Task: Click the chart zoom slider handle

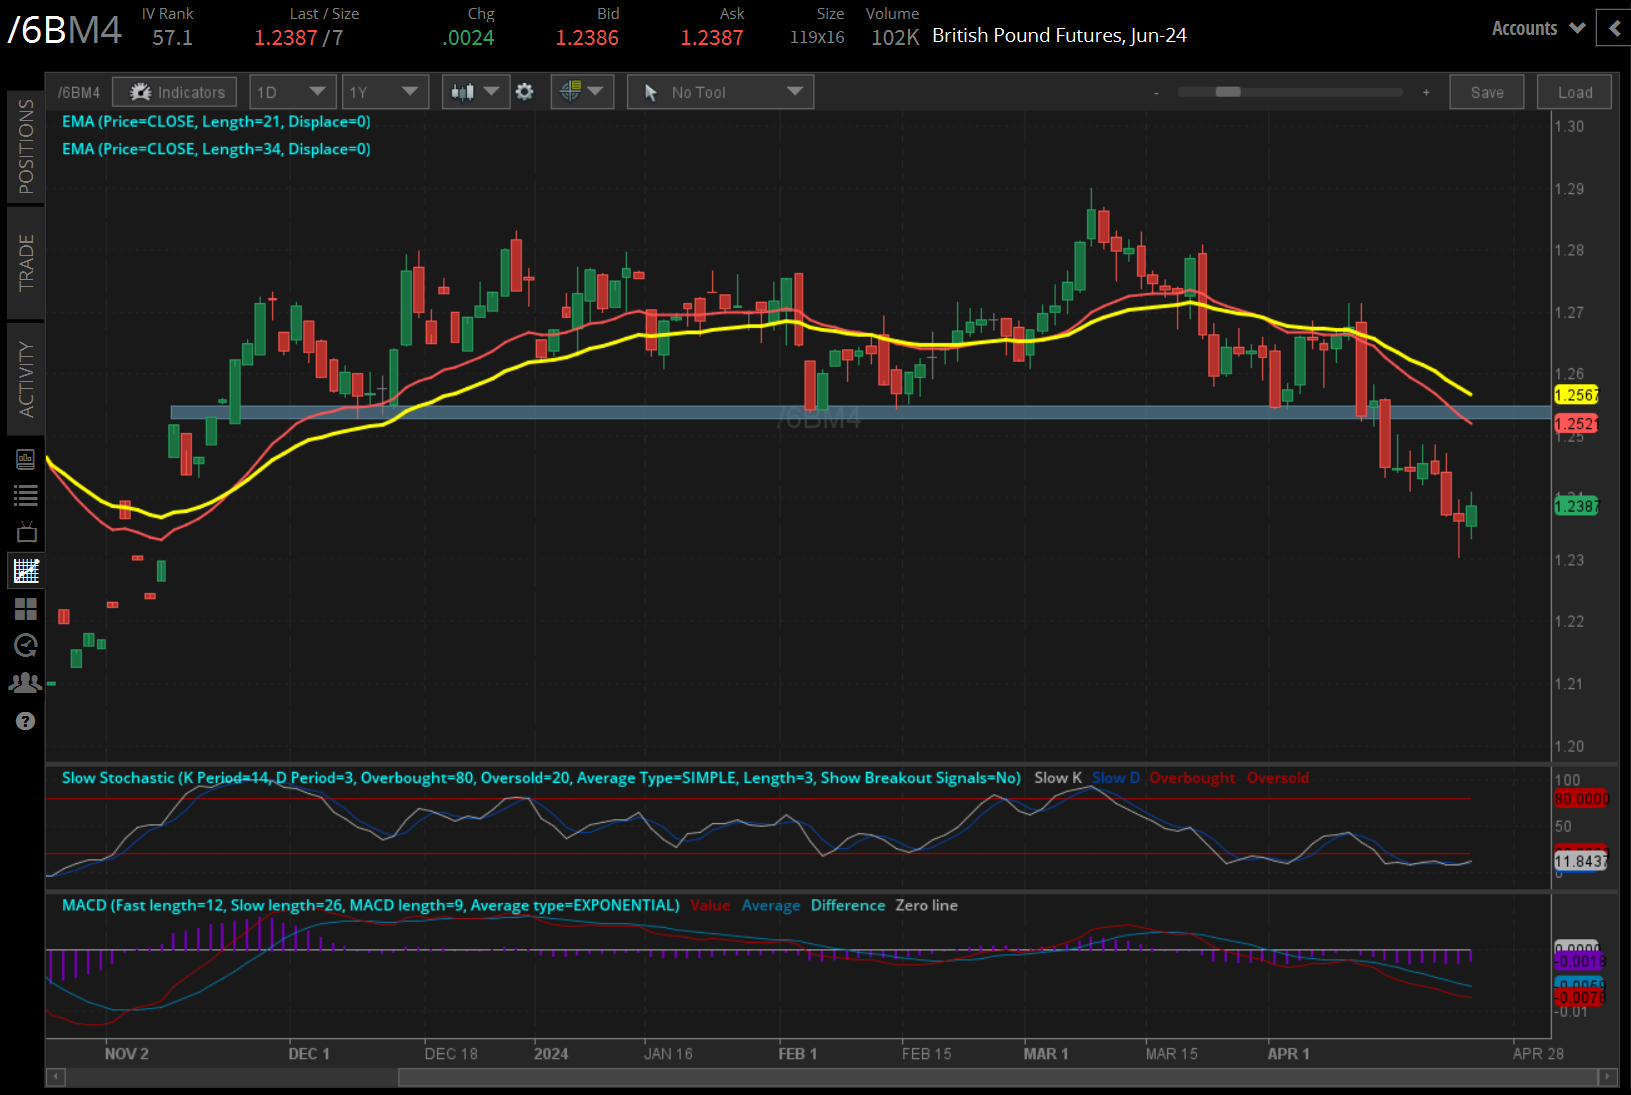Action: [1227, 92]
